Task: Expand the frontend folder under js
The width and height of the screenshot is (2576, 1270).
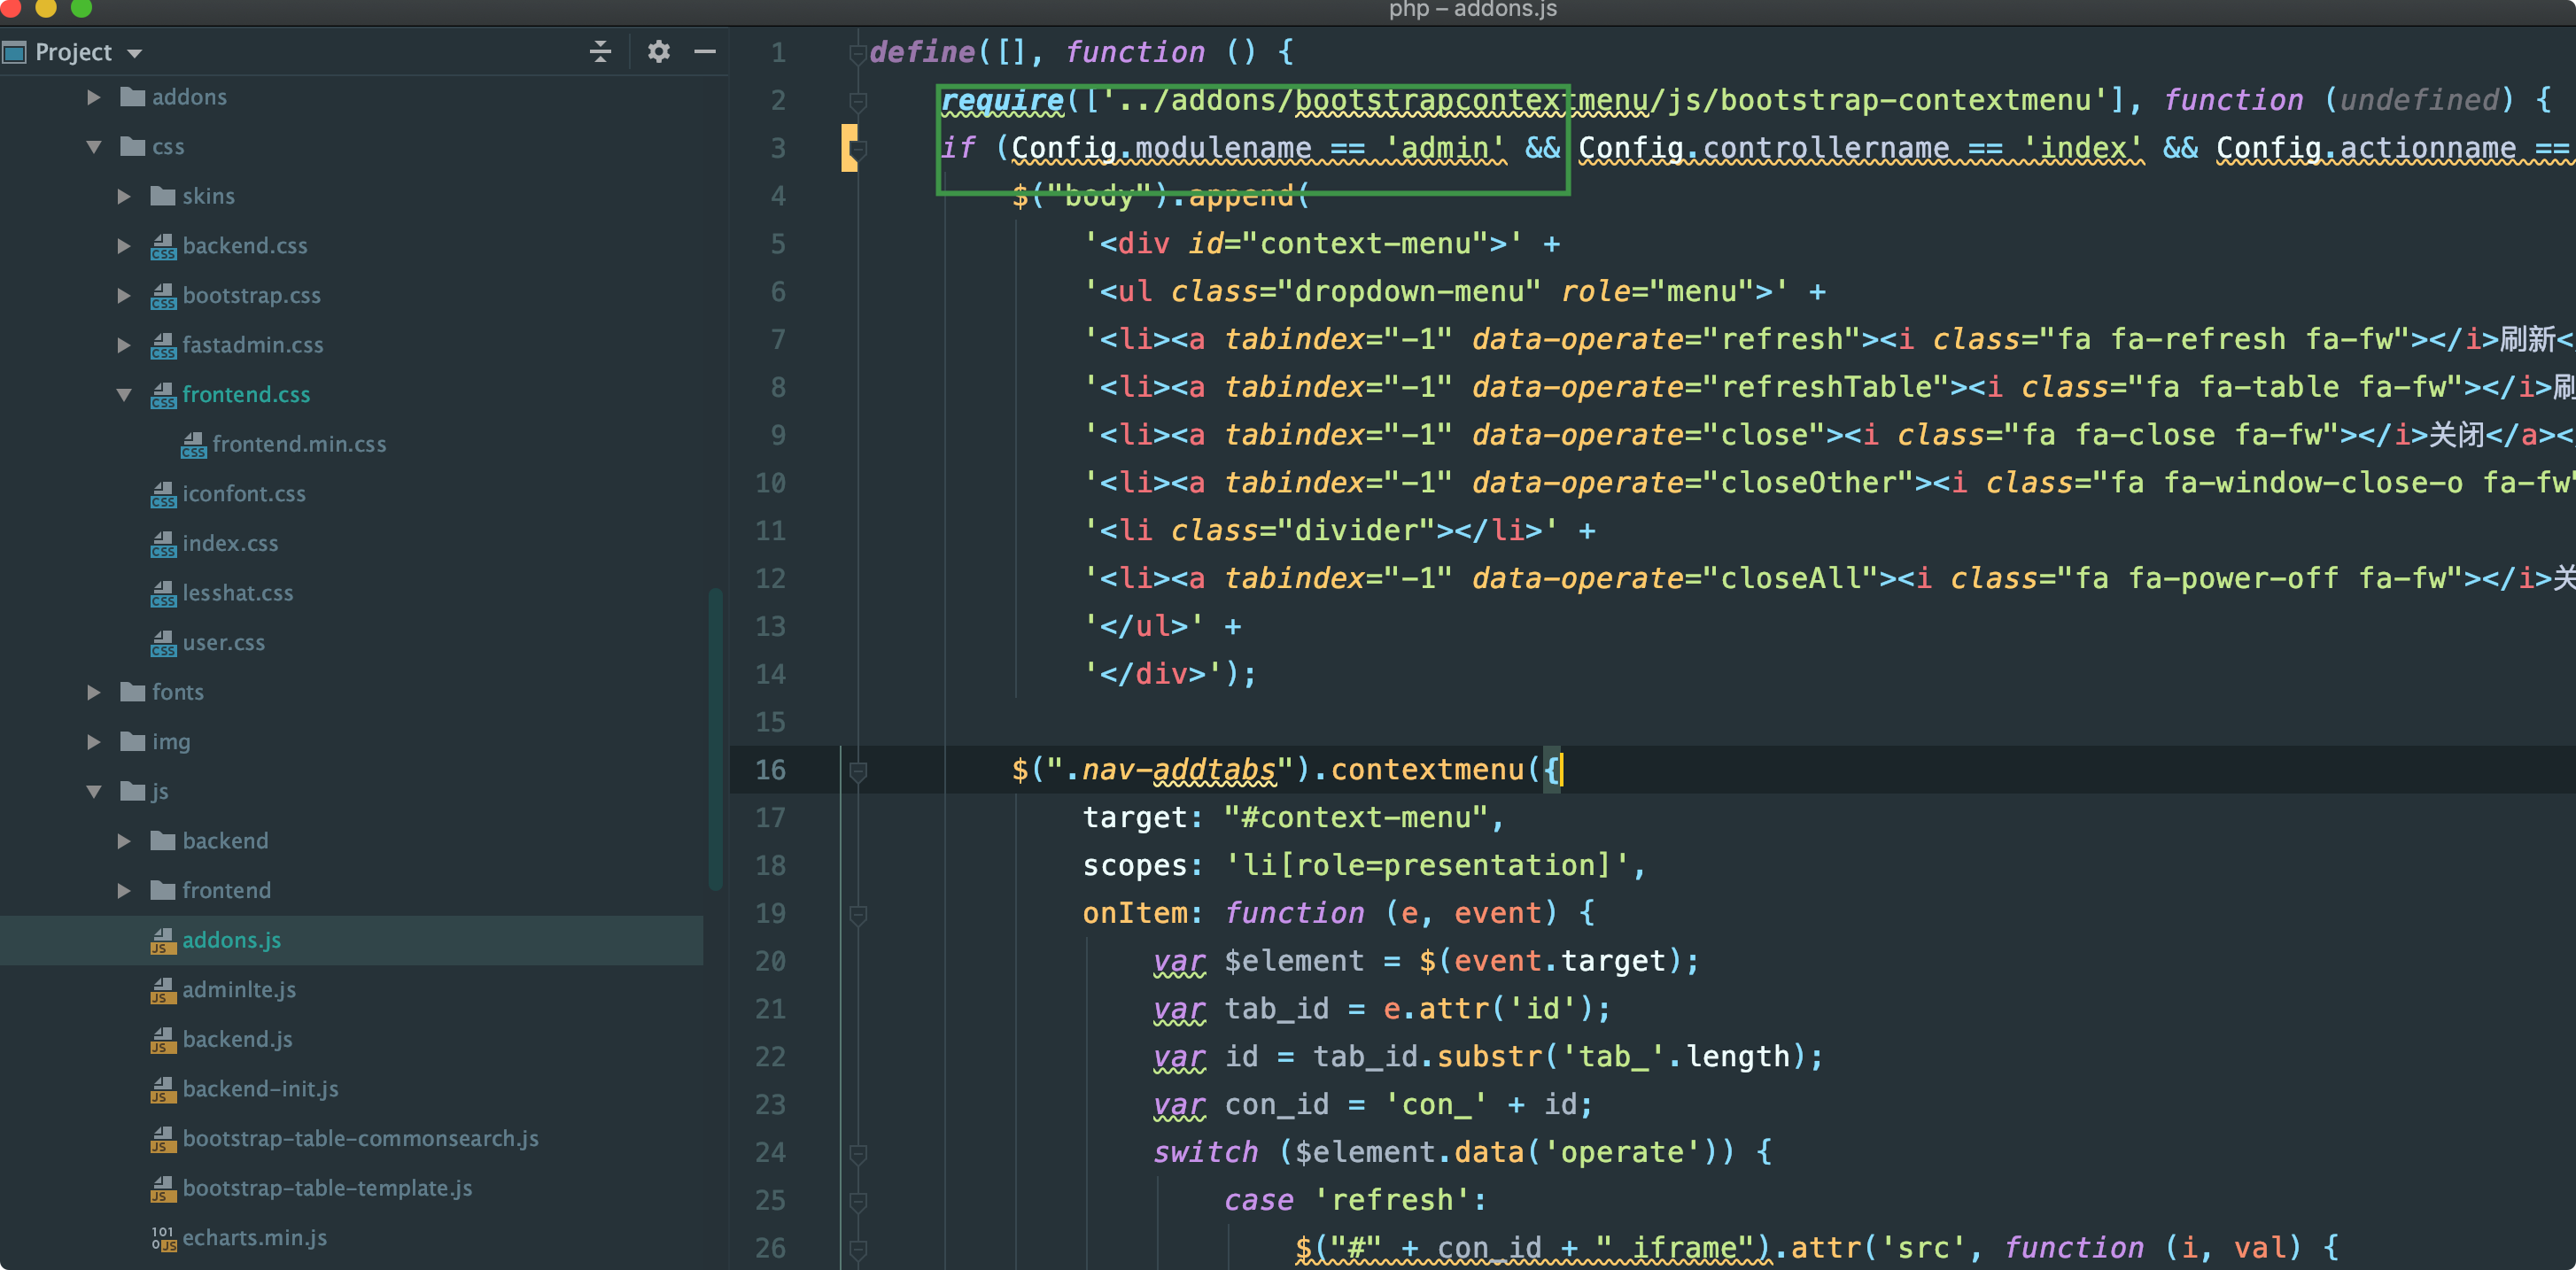Action: click(x=124, y=890)
